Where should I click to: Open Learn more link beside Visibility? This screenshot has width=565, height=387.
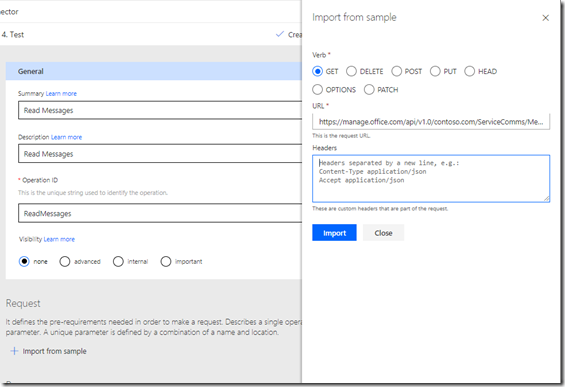pyautogui.click(x=59, y=239)
